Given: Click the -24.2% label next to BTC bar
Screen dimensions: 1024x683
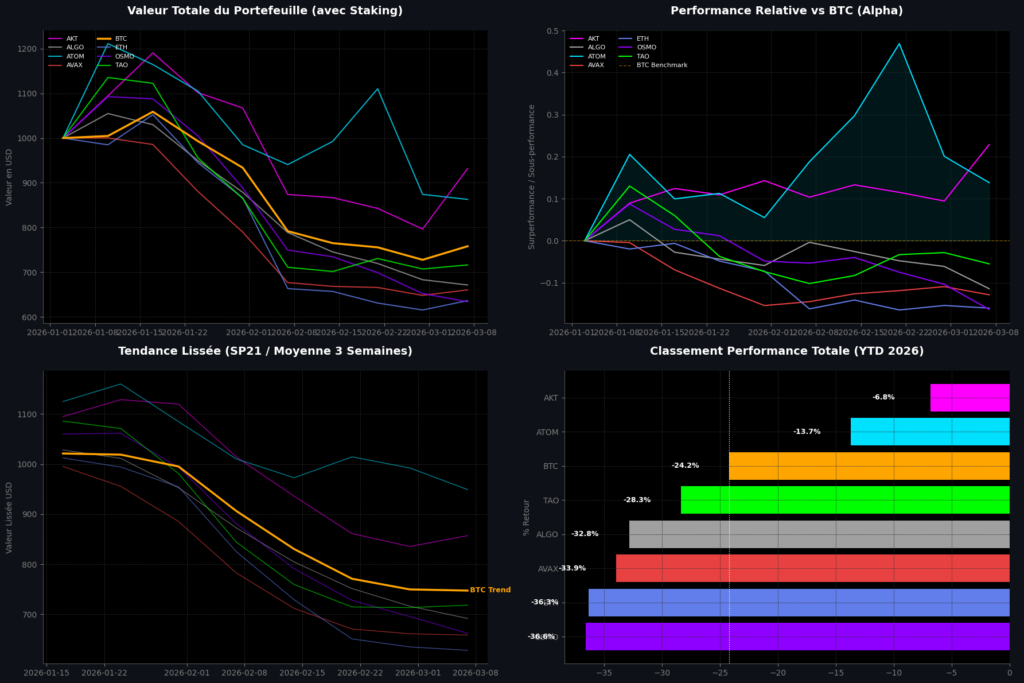Looking at the screenshot, I should coord(685,465).
